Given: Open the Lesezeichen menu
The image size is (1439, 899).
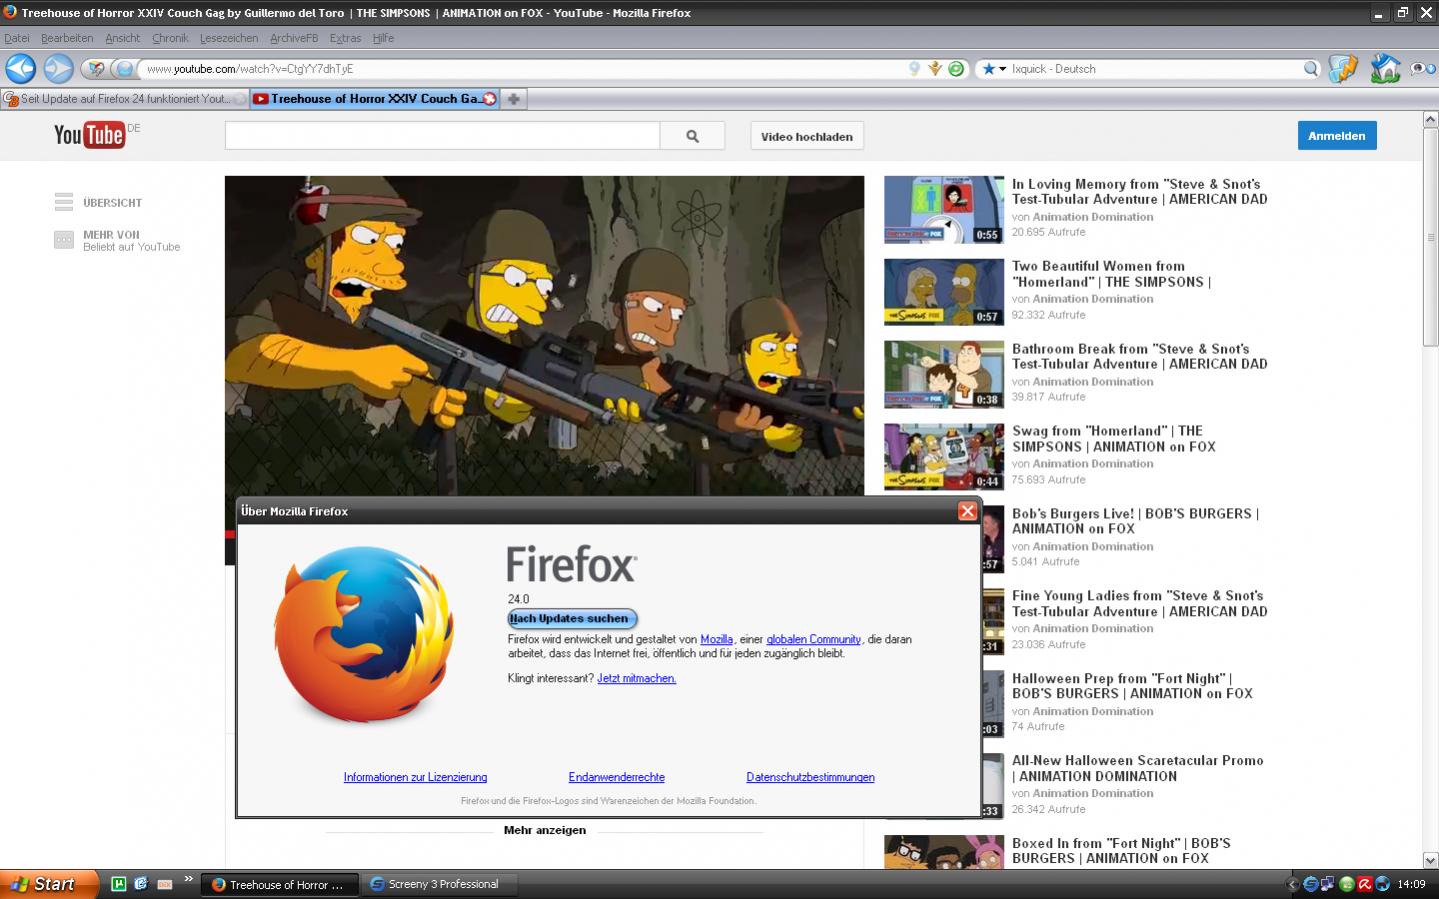Looking at the screenshot, I should pyautogui.click(x=229, y=38).
